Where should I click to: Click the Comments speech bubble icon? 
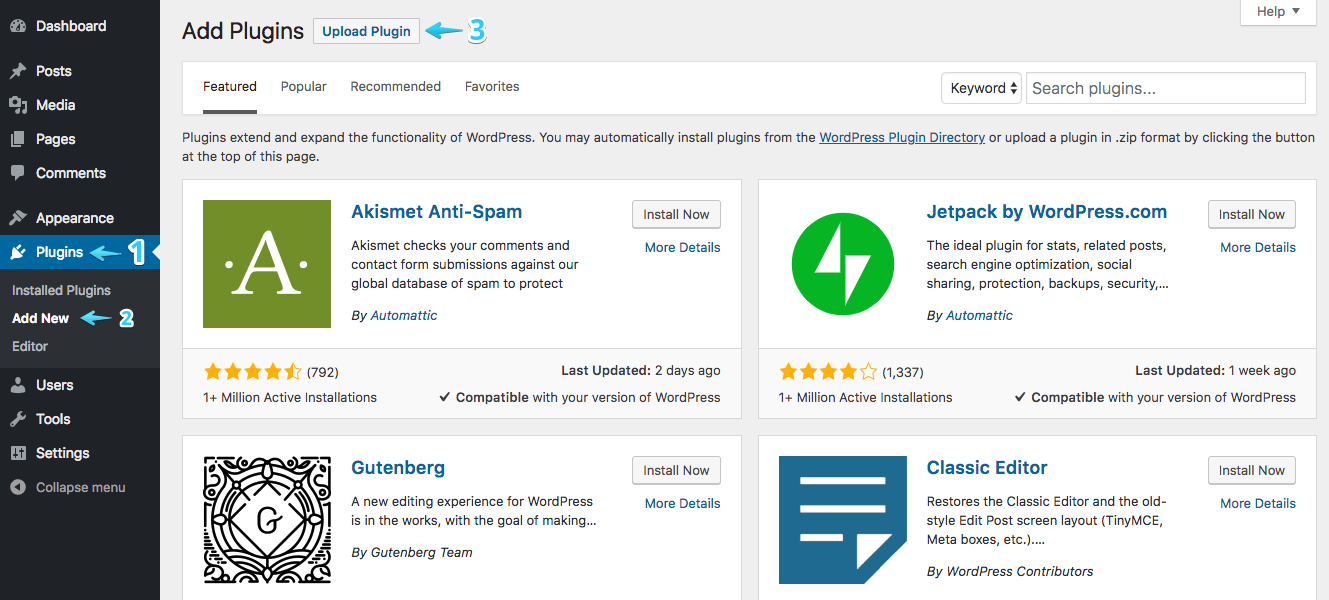[x=18, y=173]
